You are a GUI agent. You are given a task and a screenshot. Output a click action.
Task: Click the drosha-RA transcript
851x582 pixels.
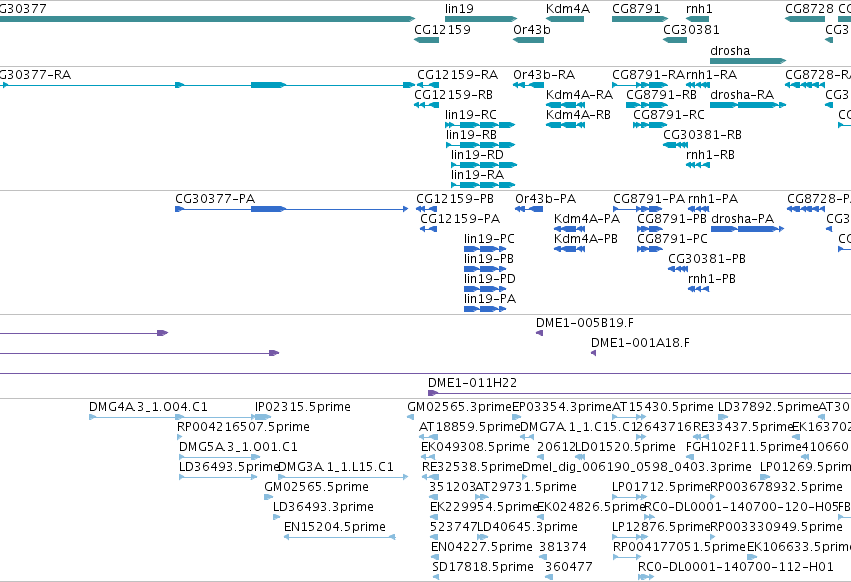point(748,105)
